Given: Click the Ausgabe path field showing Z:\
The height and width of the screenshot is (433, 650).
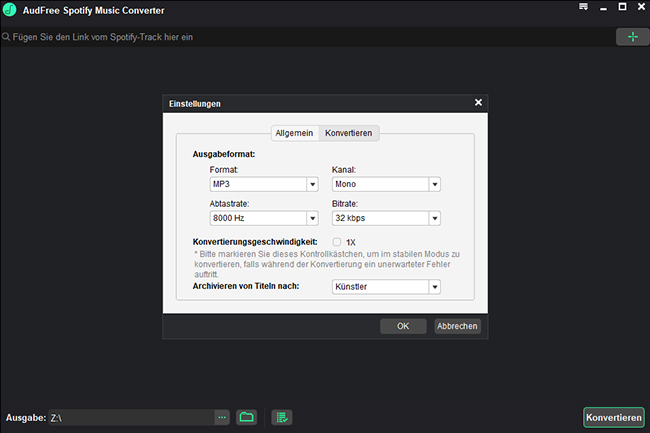Looking at the screenshot, I should click(132, 418).
